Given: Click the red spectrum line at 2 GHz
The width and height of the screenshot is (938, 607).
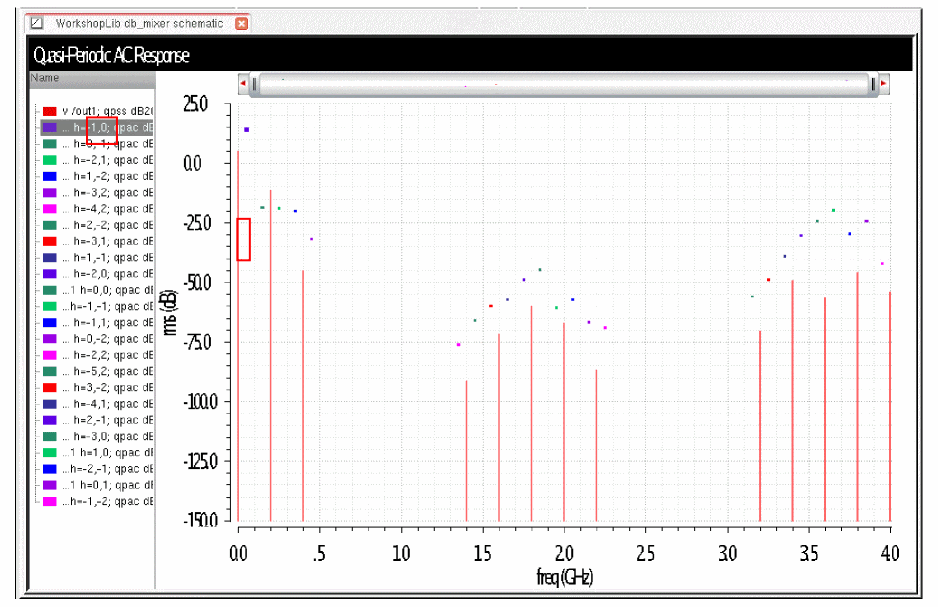Looking at the screenshot, I should click(x=270, y=356).
